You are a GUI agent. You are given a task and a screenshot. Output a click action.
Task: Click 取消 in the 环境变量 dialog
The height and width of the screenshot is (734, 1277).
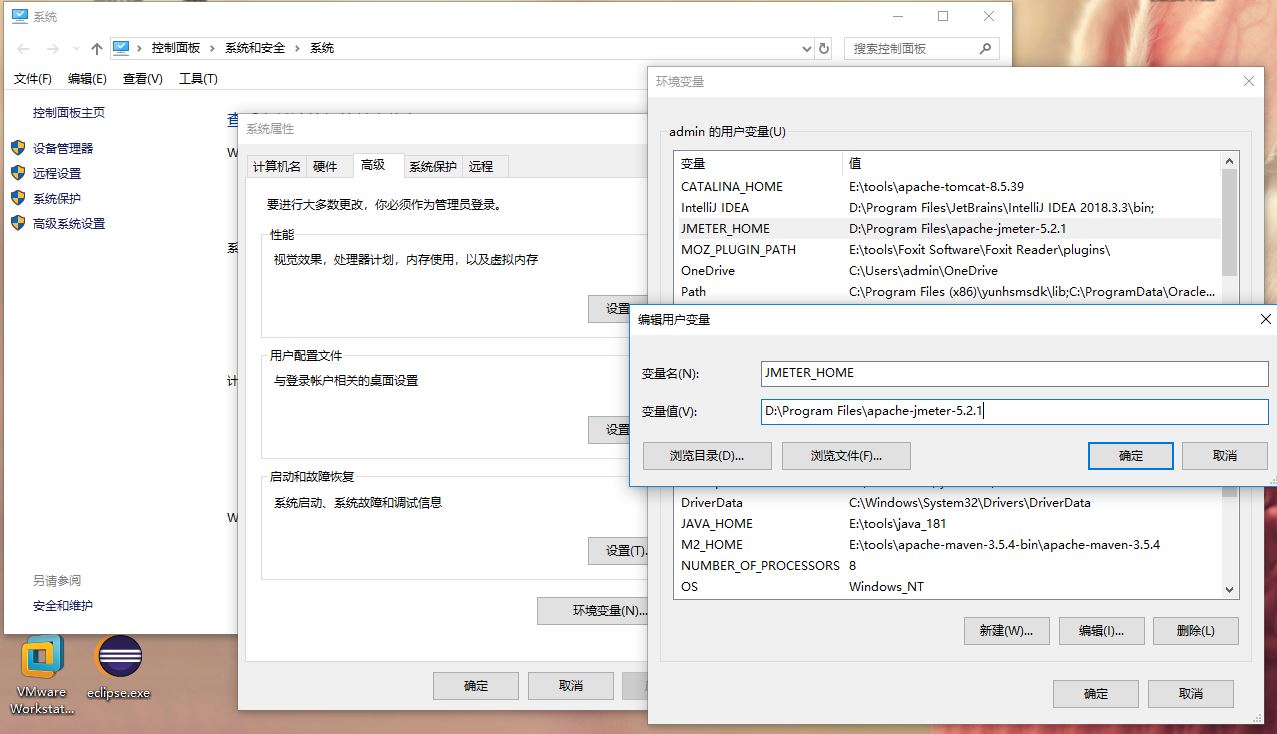click(x=1190, y=693)
